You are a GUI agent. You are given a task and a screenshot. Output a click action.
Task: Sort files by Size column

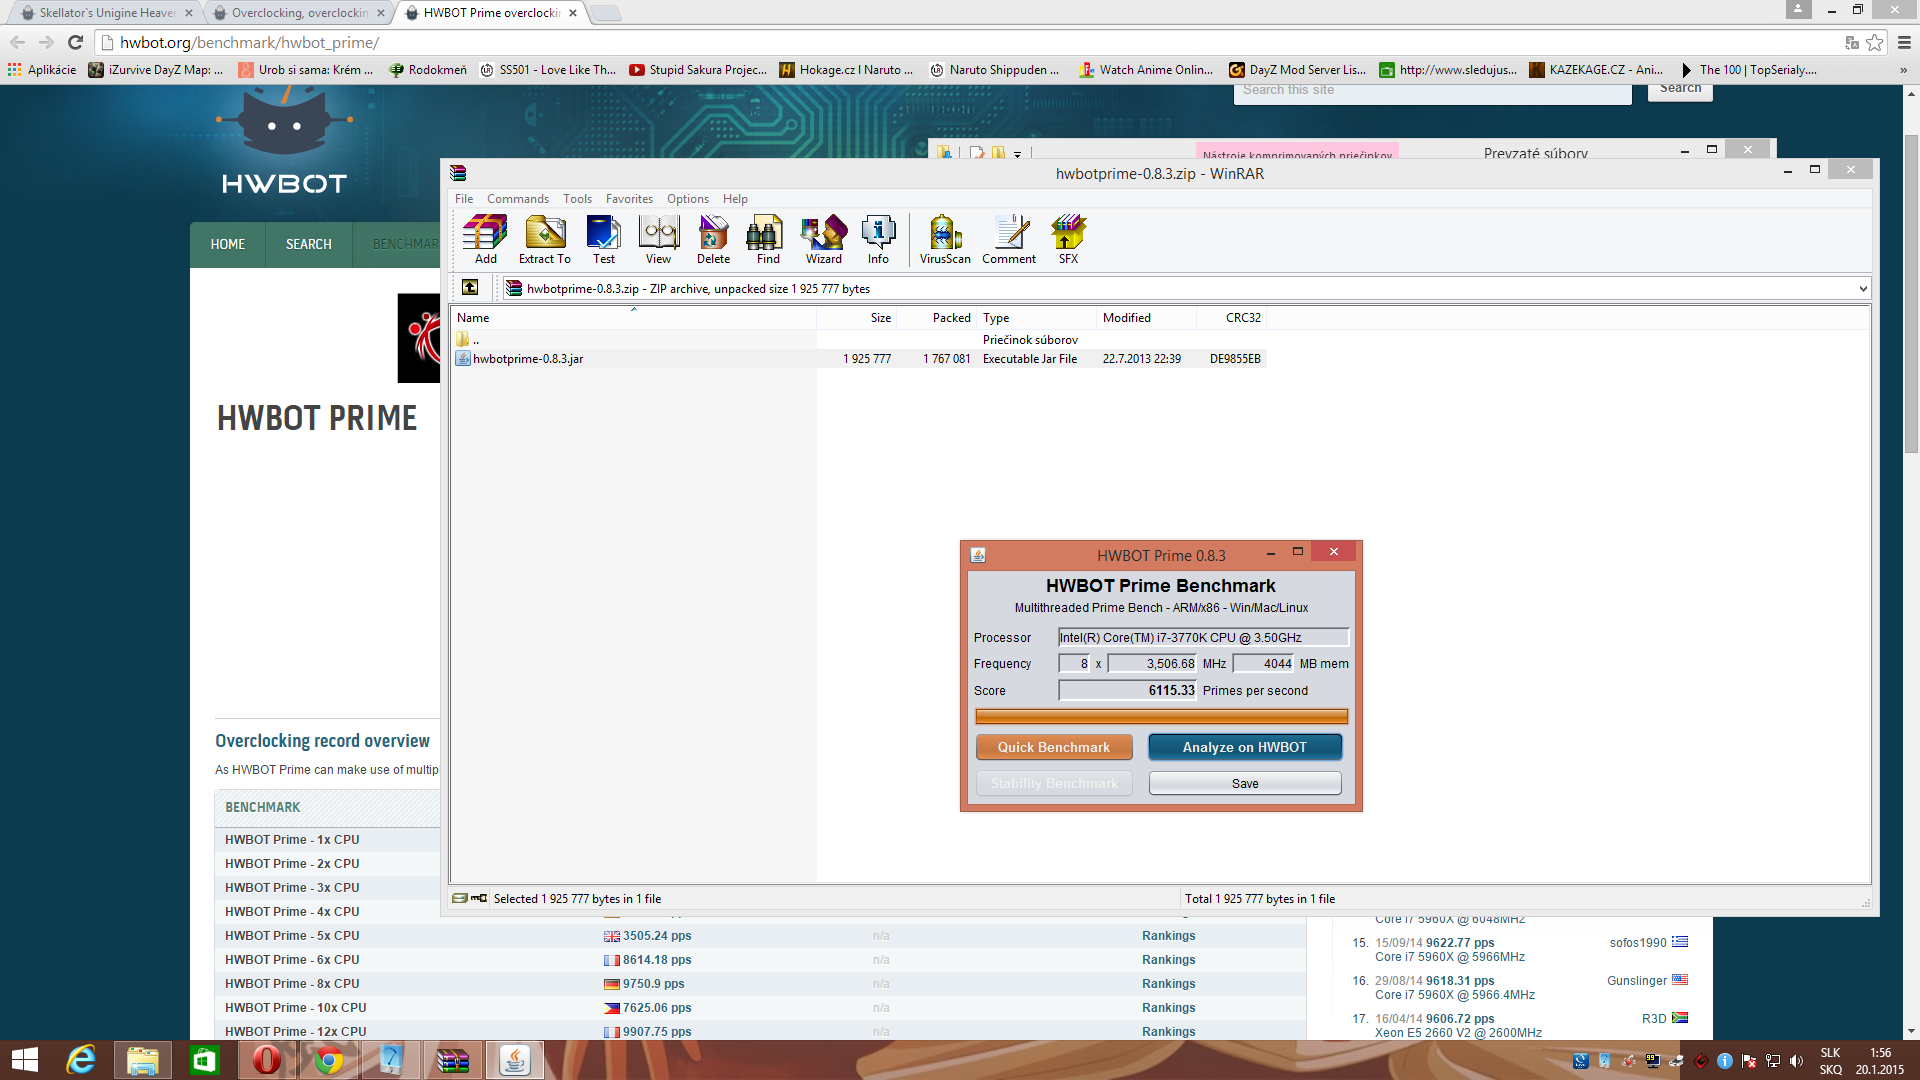coord(857,318)
